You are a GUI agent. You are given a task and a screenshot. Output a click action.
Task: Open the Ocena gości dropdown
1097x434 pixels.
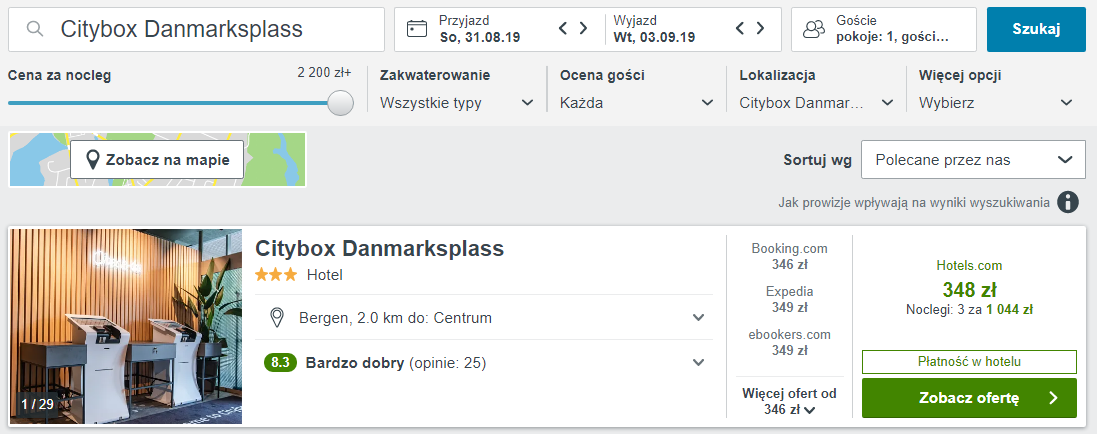coord(637,102)
